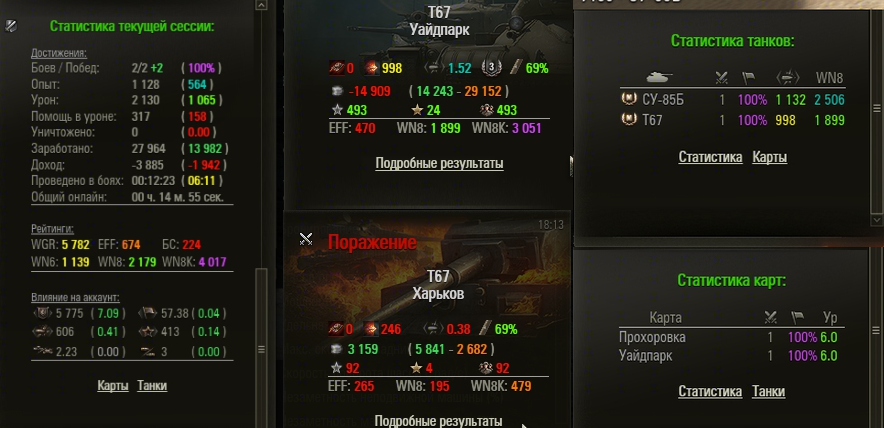Click the scroll up arrow above session panel
The image size is (884, 428).
click(x=260, y=5)
